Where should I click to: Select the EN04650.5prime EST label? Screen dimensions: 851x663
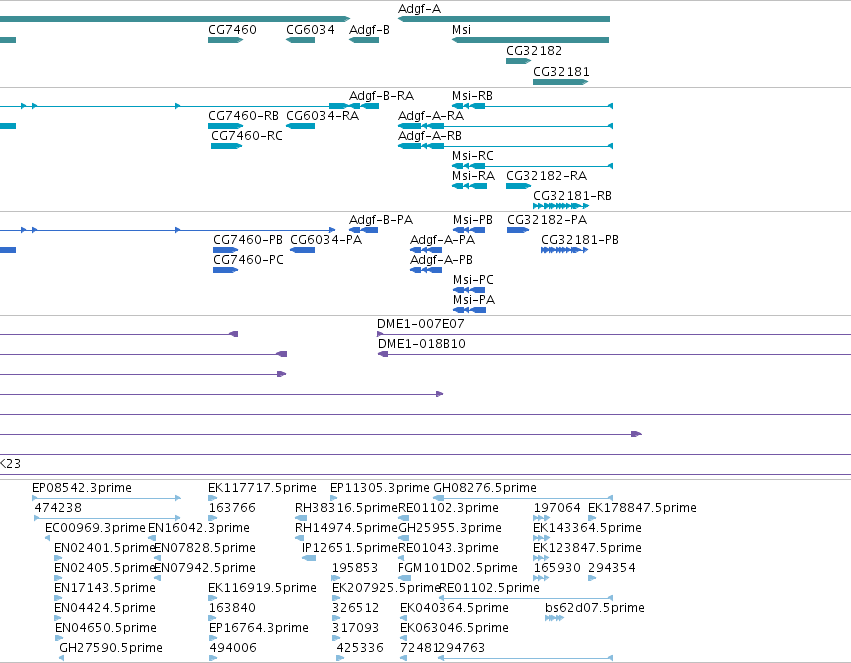coord(106,628)
